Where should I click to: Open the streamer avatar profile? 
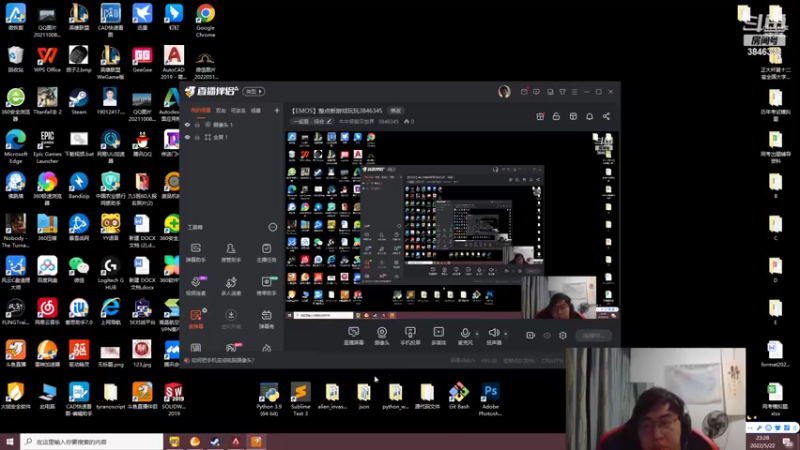(x=504, y=91)
